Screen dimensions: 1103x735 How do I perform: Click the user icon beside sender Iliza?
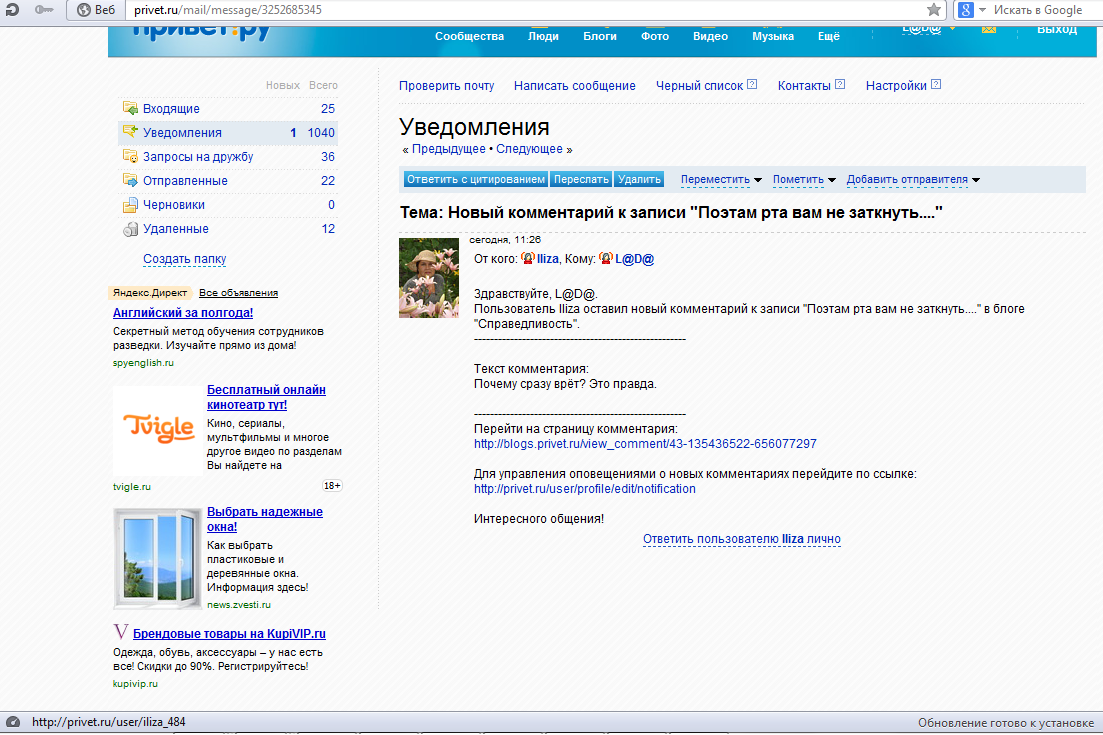click(528, 258)
